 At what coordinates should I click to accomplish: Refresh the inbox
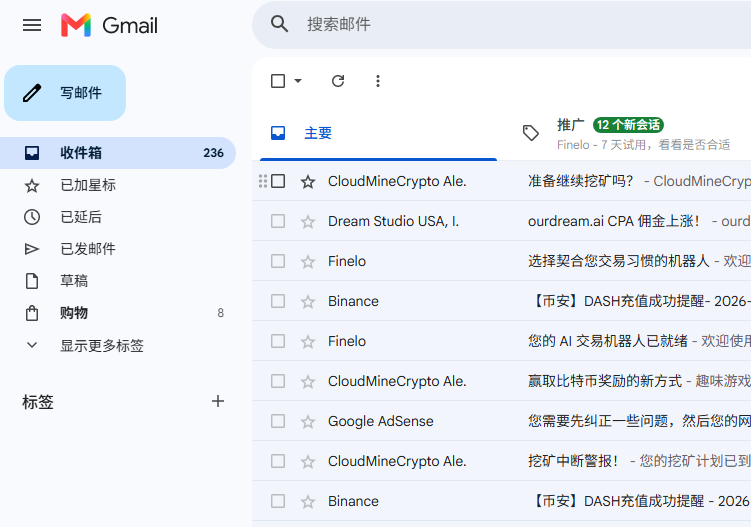[x=338, y=81]
